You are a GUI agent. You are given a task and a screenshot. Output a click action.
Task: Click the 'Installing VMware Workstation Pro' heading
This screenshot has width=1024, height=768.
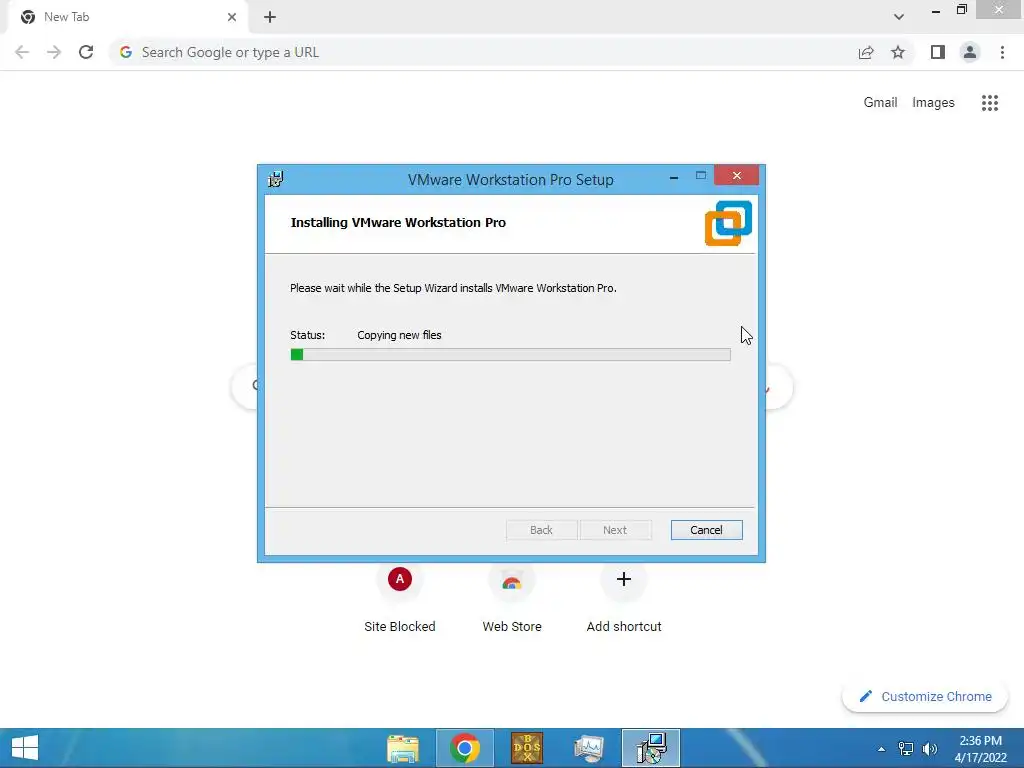pyautogui.click(x=398, y=223)
